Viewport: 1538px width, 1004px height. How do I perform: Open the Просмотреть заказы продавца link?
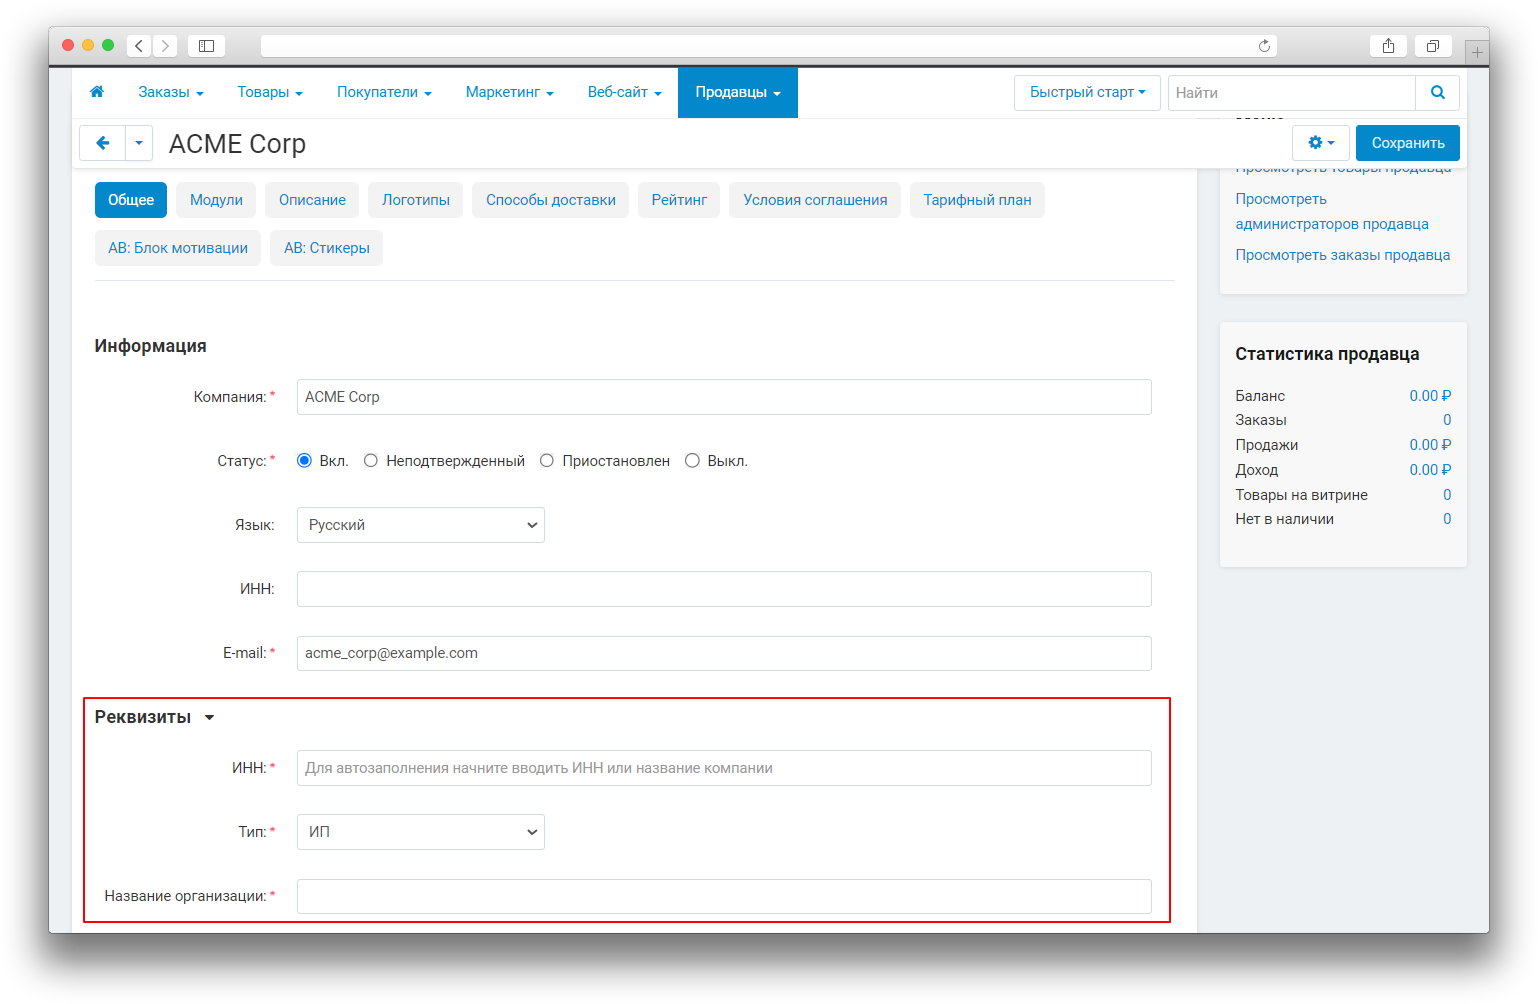point(1342,255)
